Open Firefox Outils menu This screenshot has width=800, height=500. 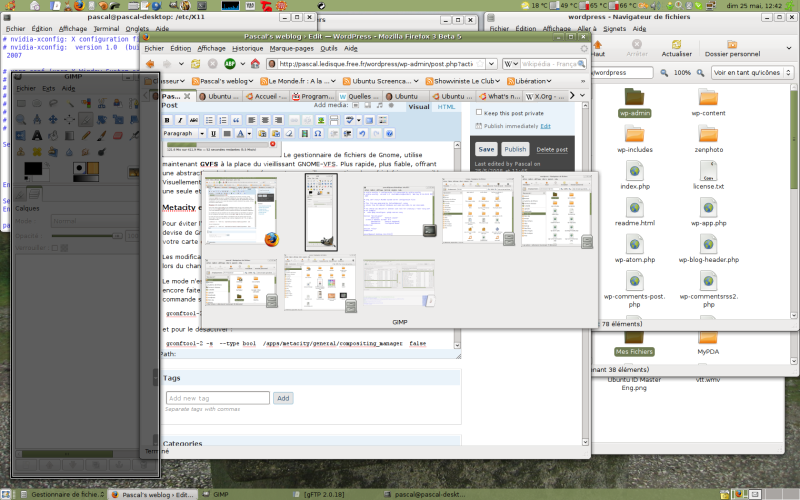click(x=329, y=48)
